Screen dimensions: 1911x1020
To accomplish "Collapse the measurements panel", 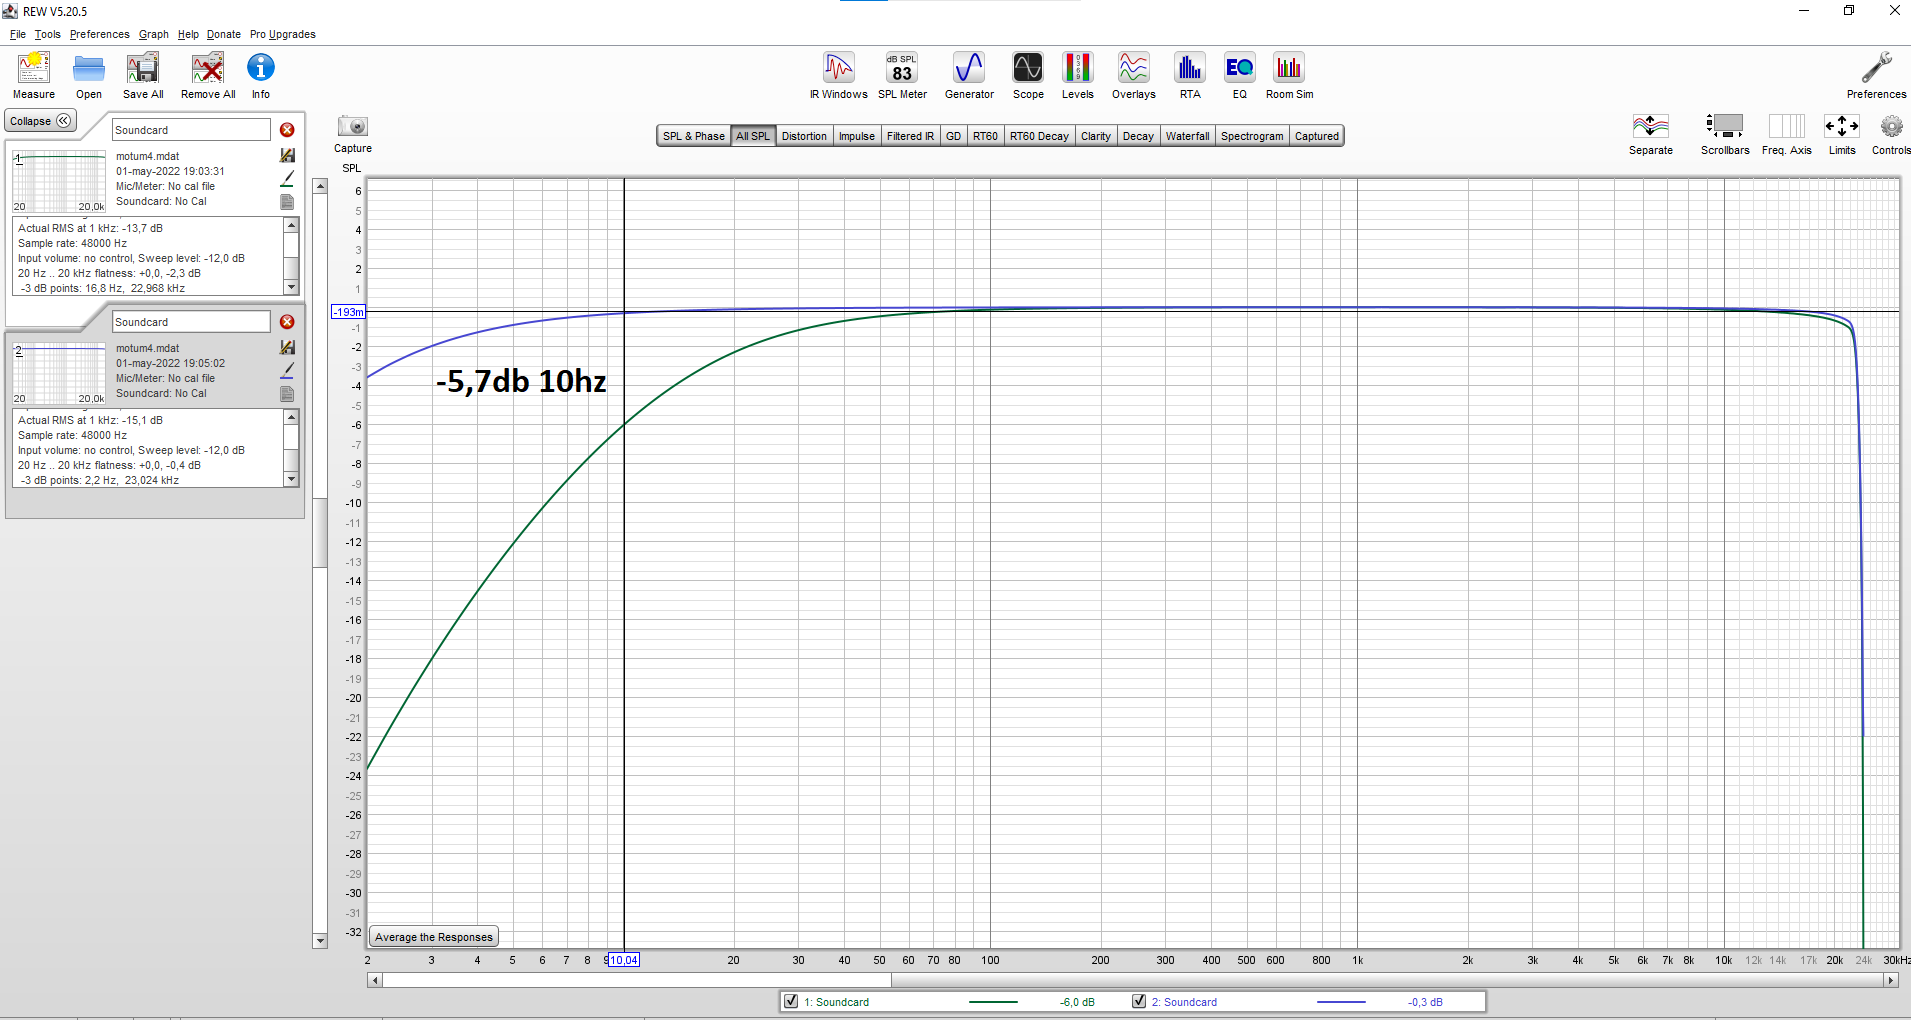I will click(41, 121).
